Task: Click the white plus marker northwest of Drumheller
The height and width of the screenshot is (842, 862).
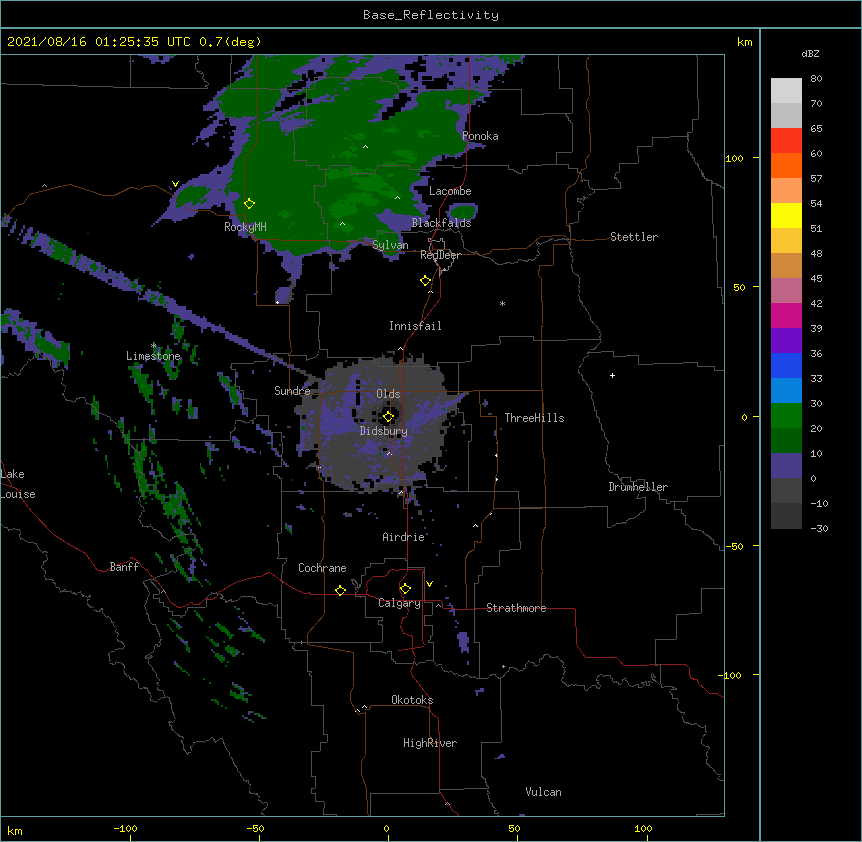Action: pyautogui.click(x=612, y=375)
